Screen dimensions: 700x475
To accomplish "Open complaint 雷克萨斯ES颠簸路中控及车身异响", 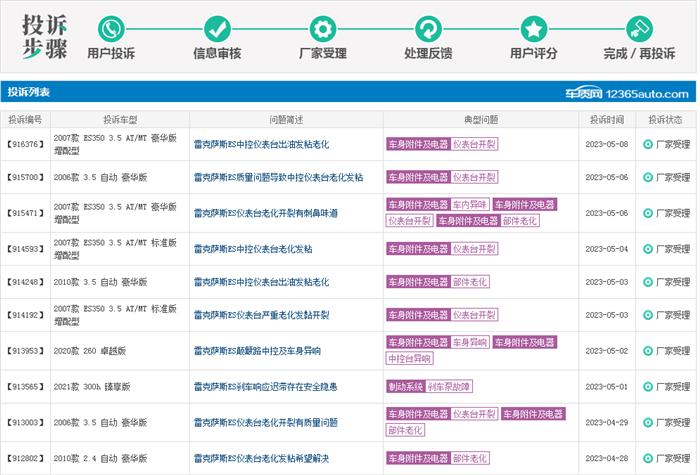I will click(x=257, y=351).
